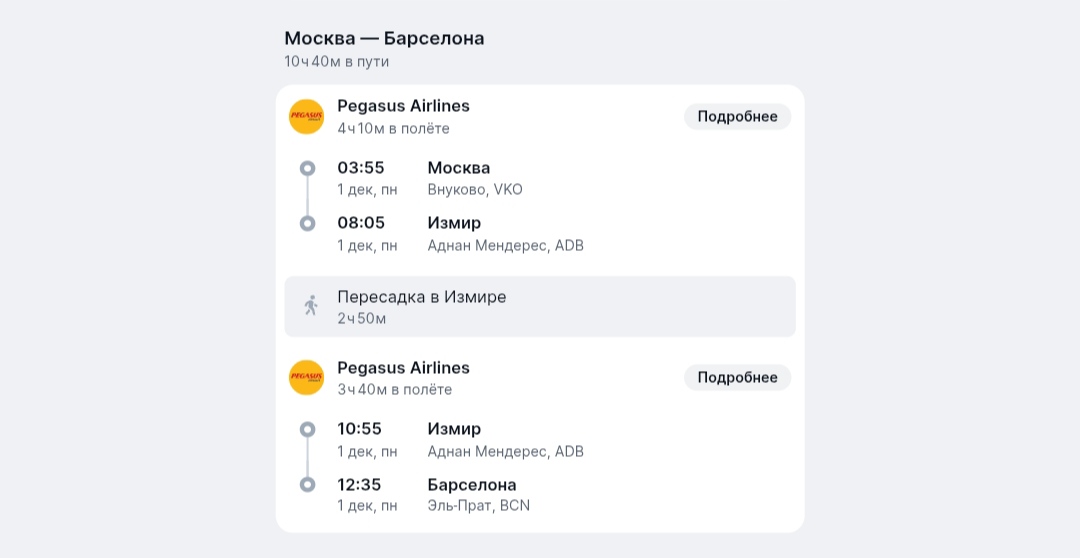Click the 12:35 Barcelona arrival route dot
This screenshot has height=558, width=1080.
(307, 484)
